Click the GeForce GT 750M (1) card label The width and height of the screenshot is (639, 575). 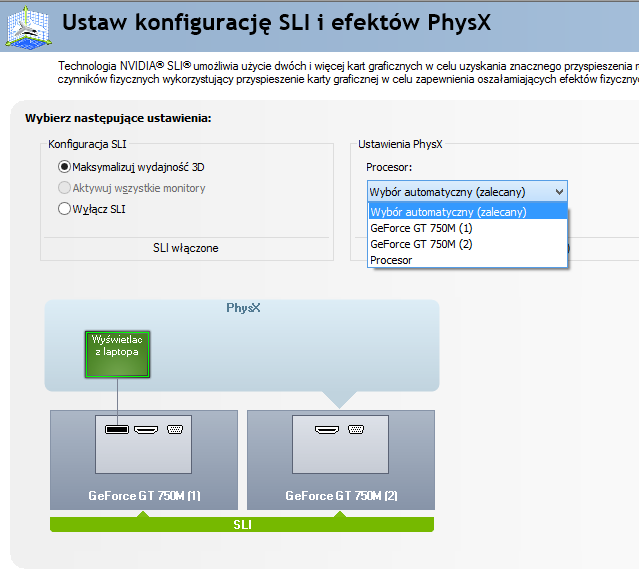tap(144, 496)
